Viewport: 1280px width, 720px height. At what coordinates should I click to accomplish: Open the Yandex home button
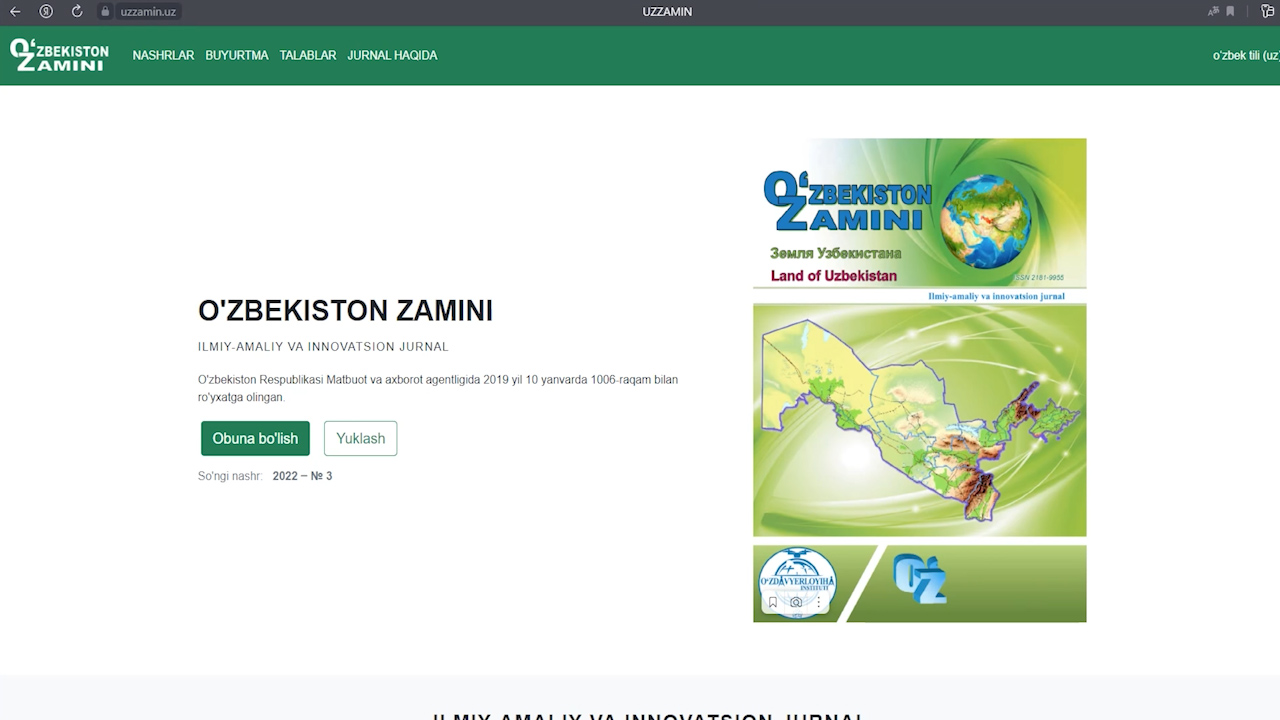tap(46, 12)
